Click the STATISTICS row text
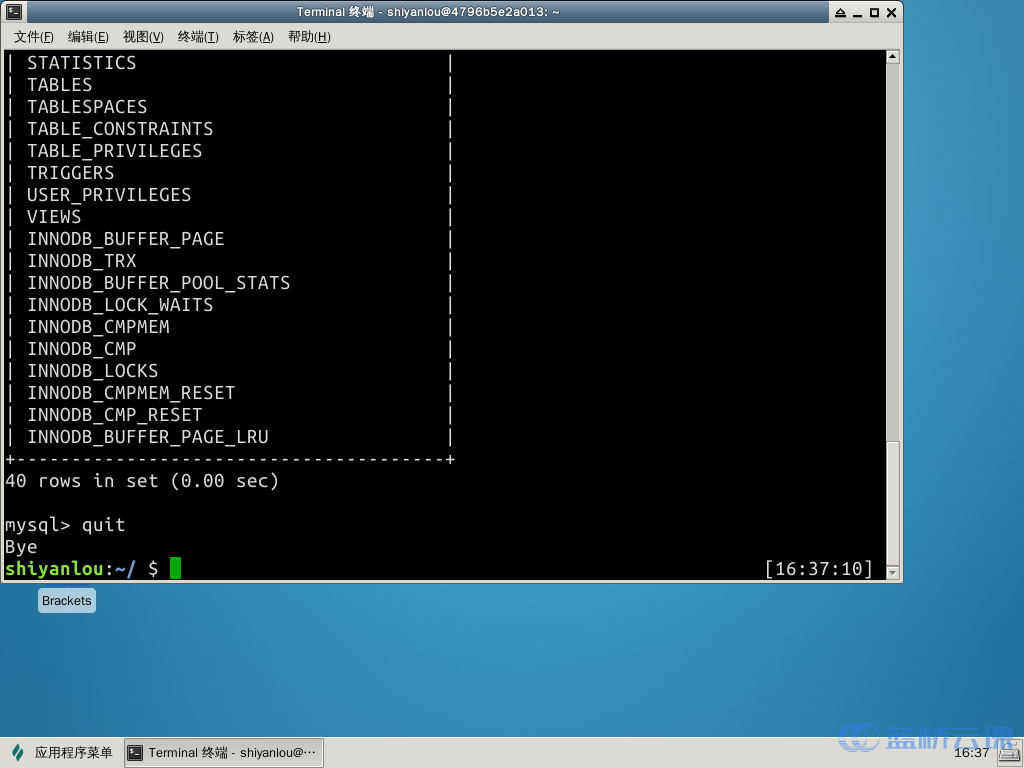This screenshot has width=1024, height=768. click(x=82, y=63)
